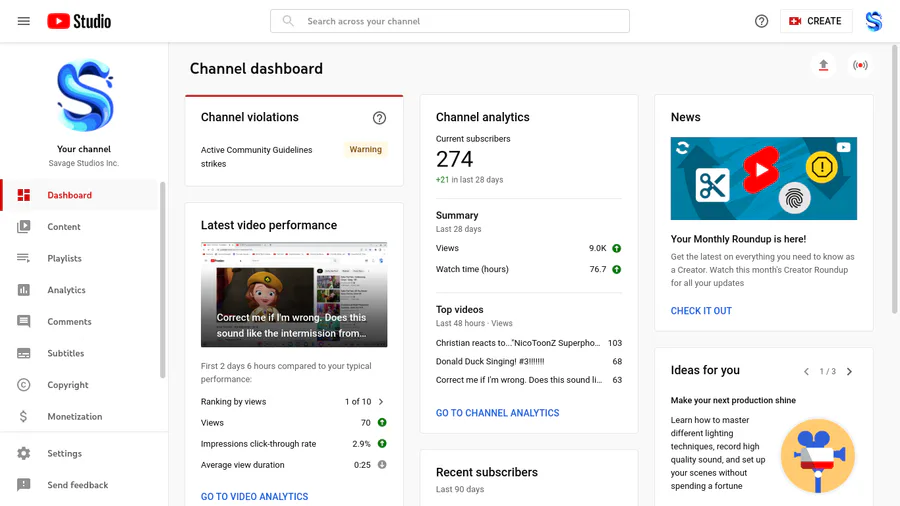This screenshot has width=900, height=506.
Task: Click the sidebar vertical scrollbar
Action: [163, 280]
